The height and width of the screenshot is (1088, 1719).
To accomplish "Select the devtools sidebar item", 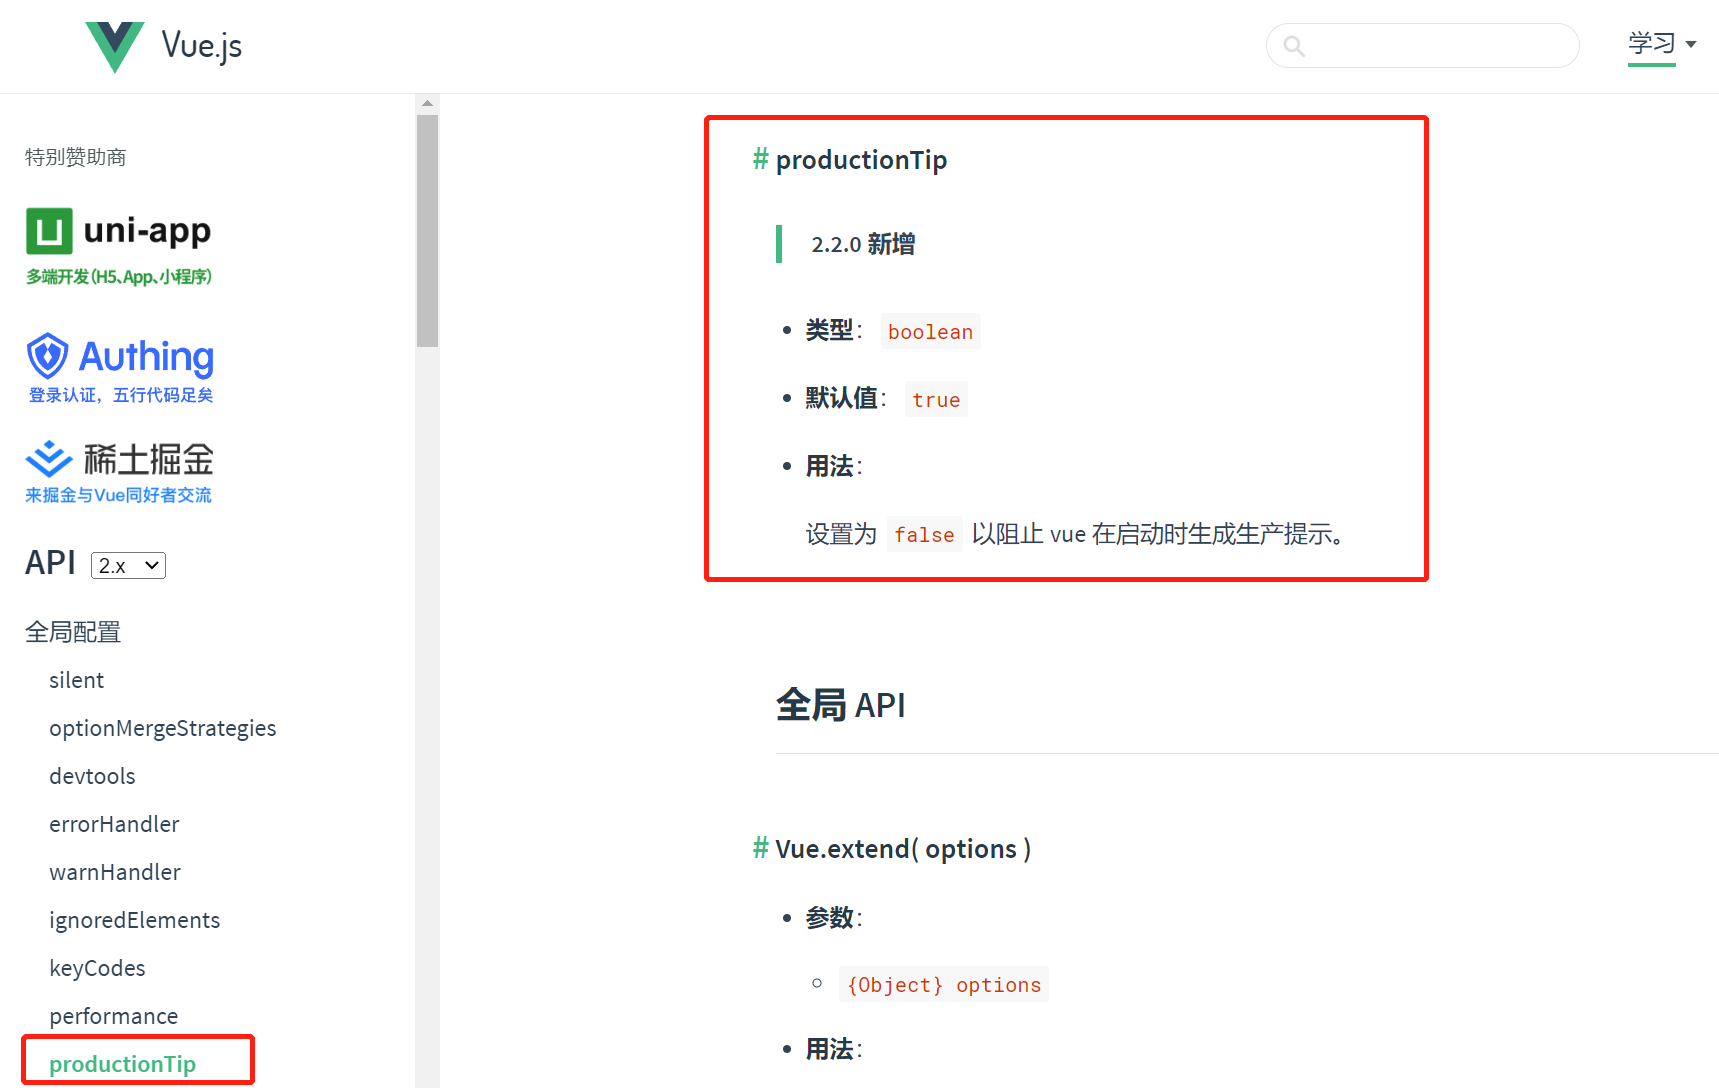I will (92, 776).
